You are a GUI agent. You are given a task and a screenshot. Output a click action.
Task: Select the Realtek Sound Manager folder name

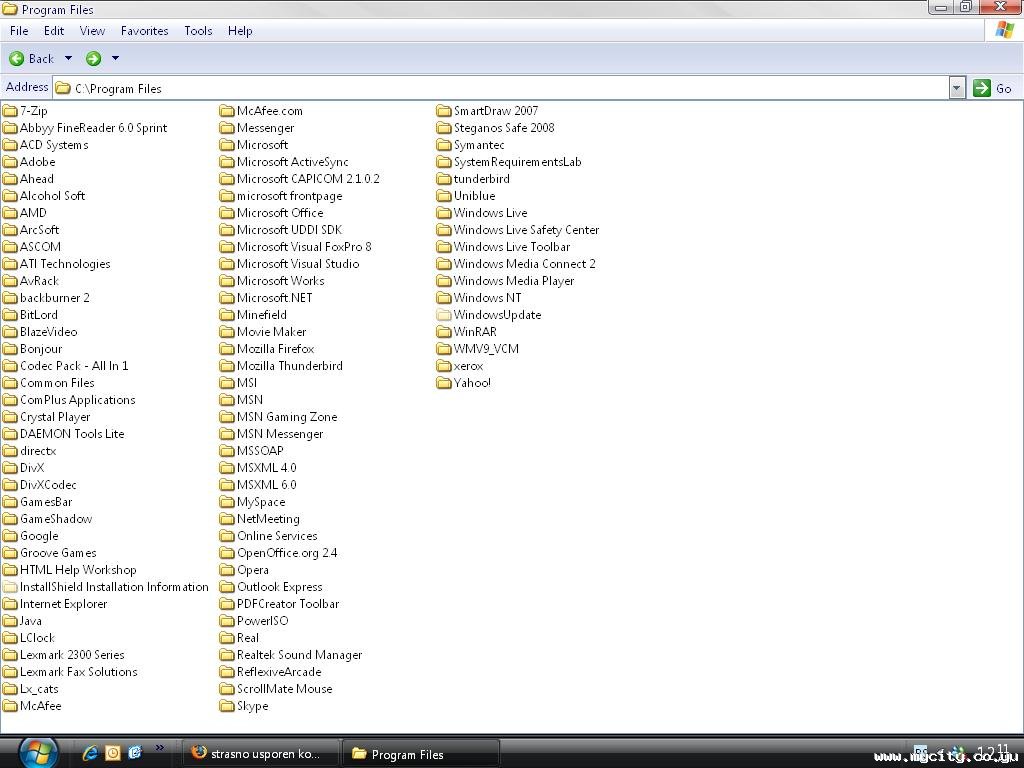pos(299,654)
